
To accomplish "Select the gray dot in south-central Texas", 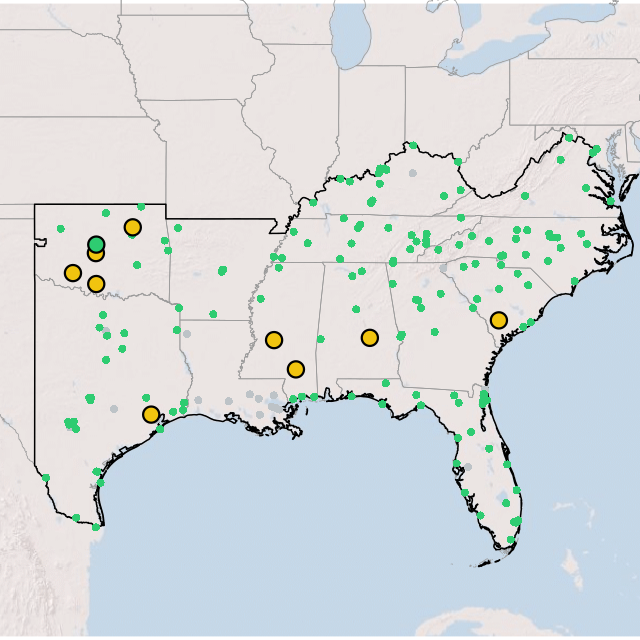I will tap(114, 409).
